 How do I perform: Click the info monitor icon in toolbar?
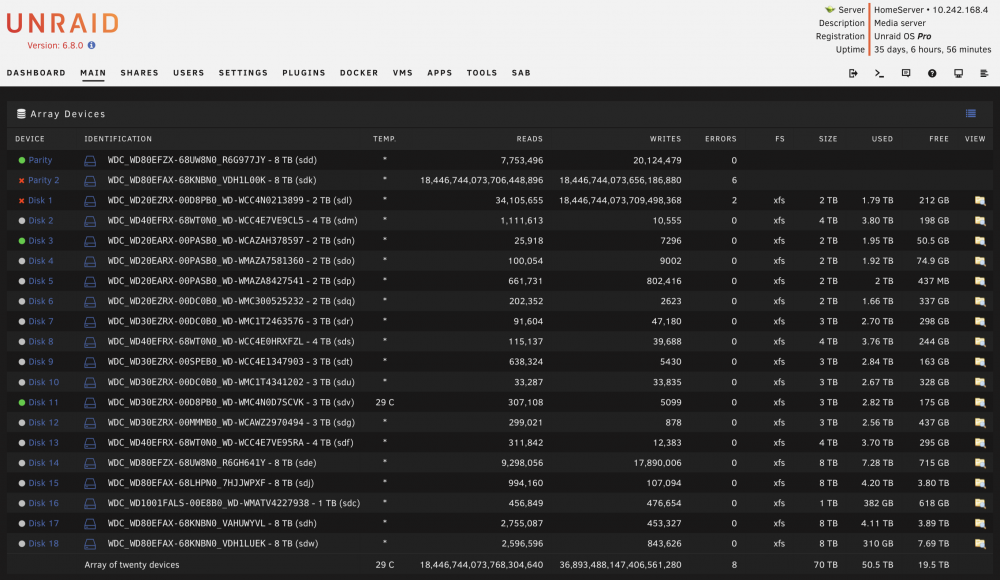(x=958, y=73)
